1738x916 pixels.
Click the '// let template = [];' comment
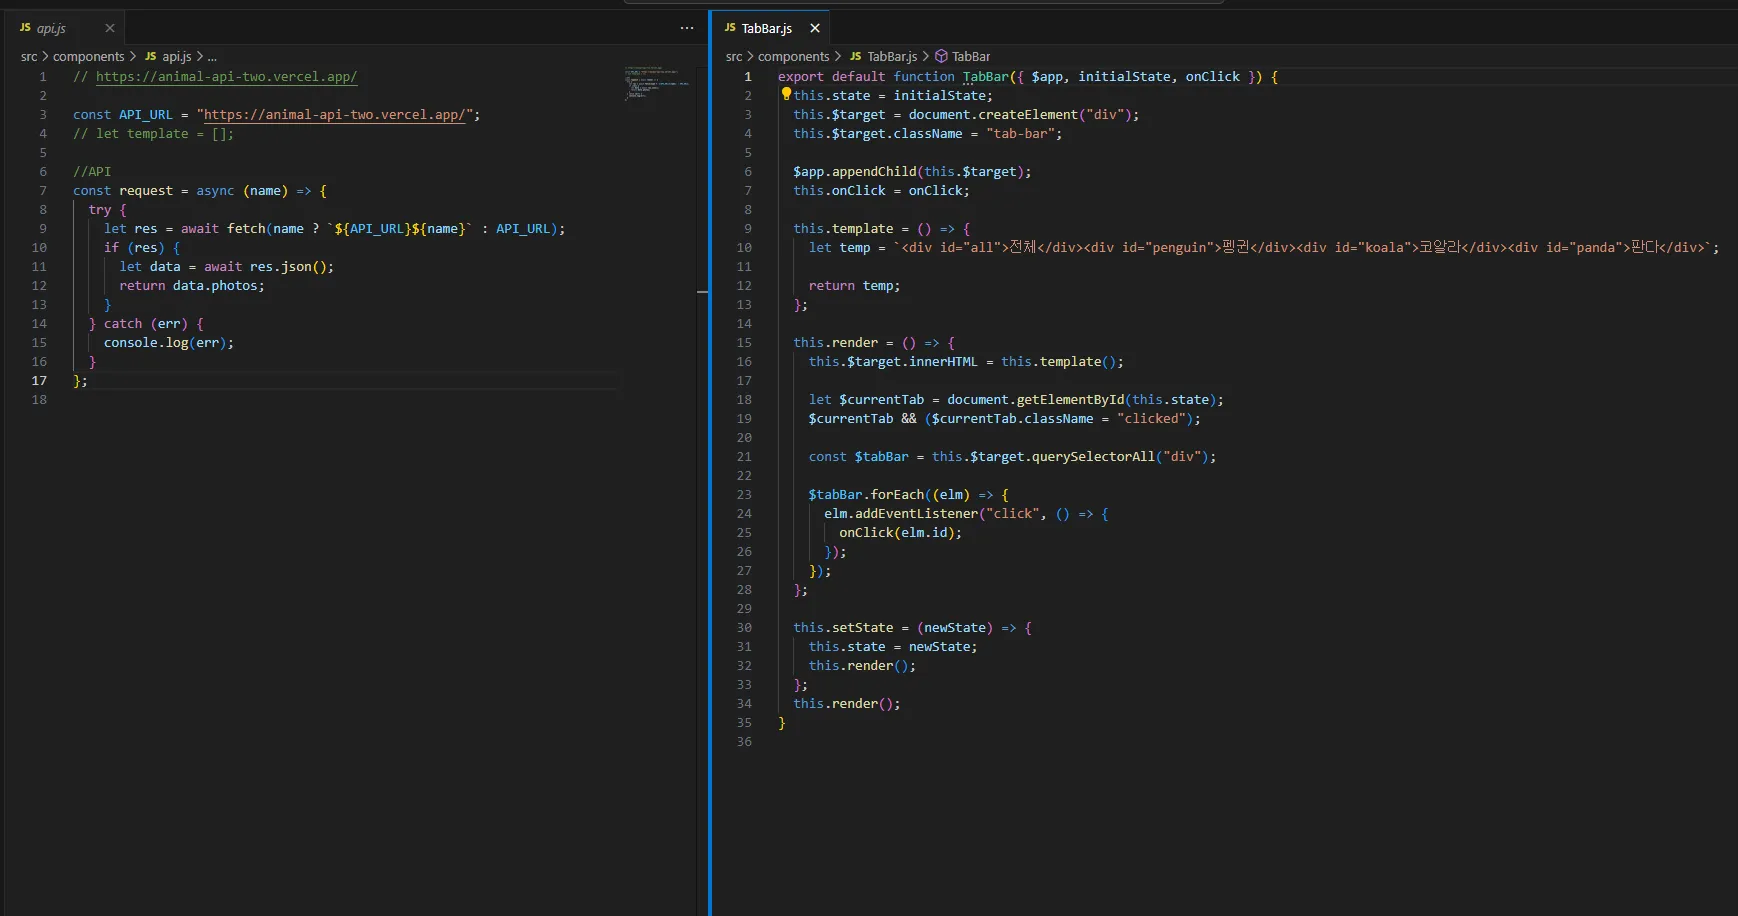(153, 134)
